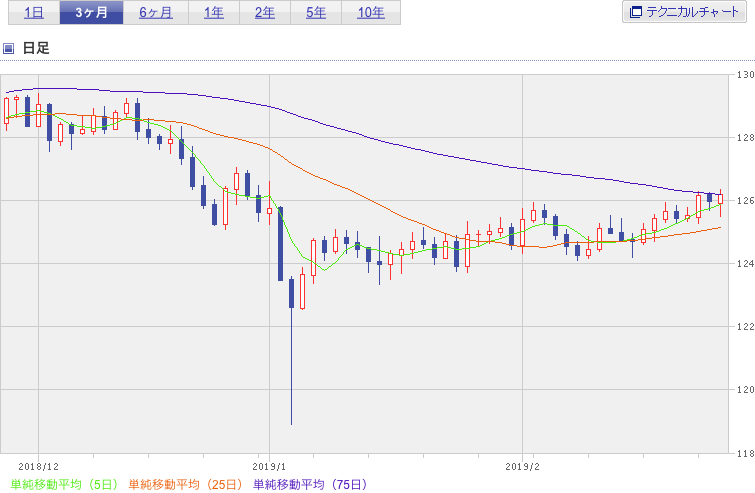Screen dimensions: 755x493
Task: Click the 2018/12 date axis label
Action: (x=39, y=467)
